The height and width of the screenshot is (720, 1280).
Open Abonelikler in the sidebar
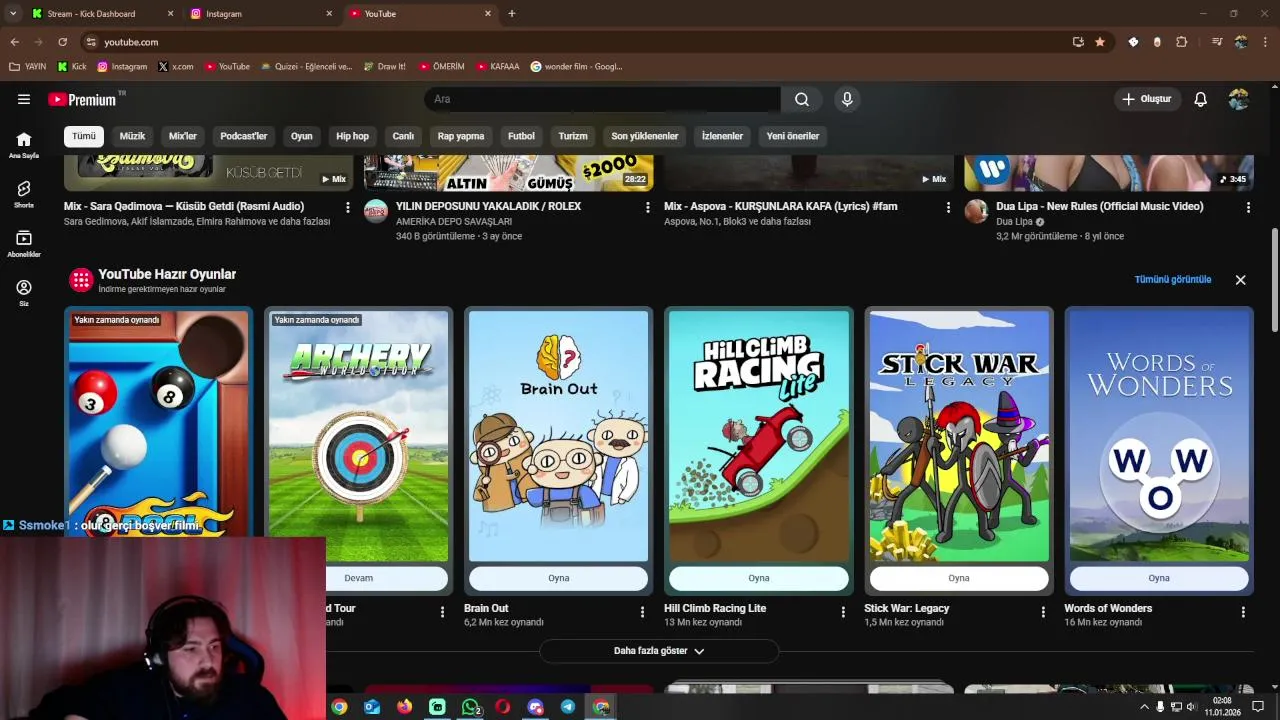tap(24, 244)
